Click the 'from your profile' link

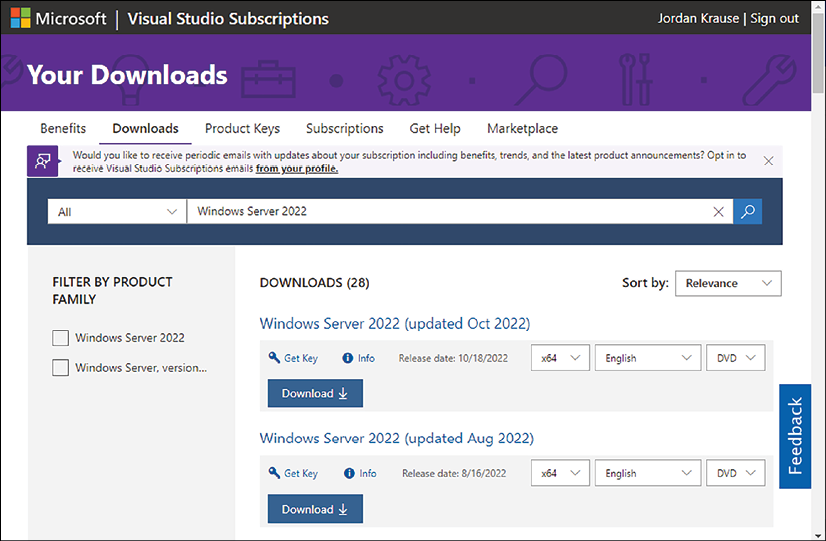297,169
